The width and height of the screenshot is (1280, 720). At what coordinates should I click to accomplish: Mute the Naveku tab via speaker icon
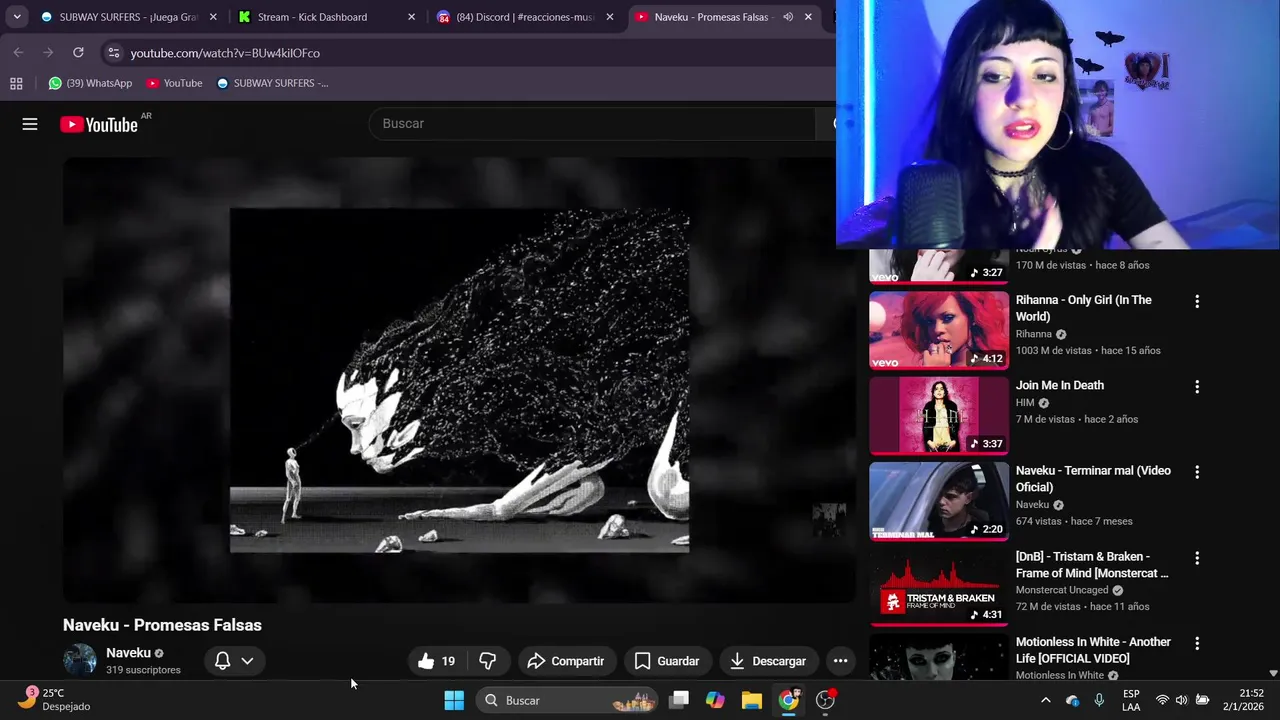pyautogui.click(x=788, y=17)
